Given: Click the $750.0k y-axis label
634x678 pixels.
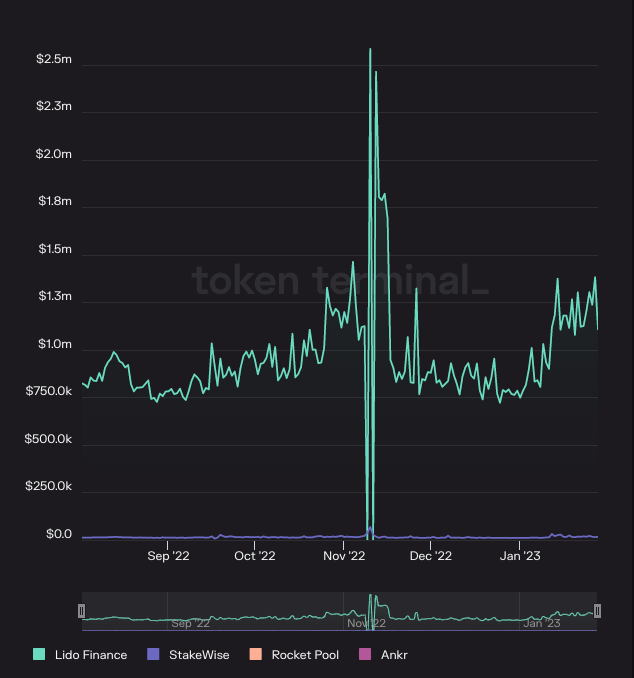Looking at the screenshot, I should [48, 391].
